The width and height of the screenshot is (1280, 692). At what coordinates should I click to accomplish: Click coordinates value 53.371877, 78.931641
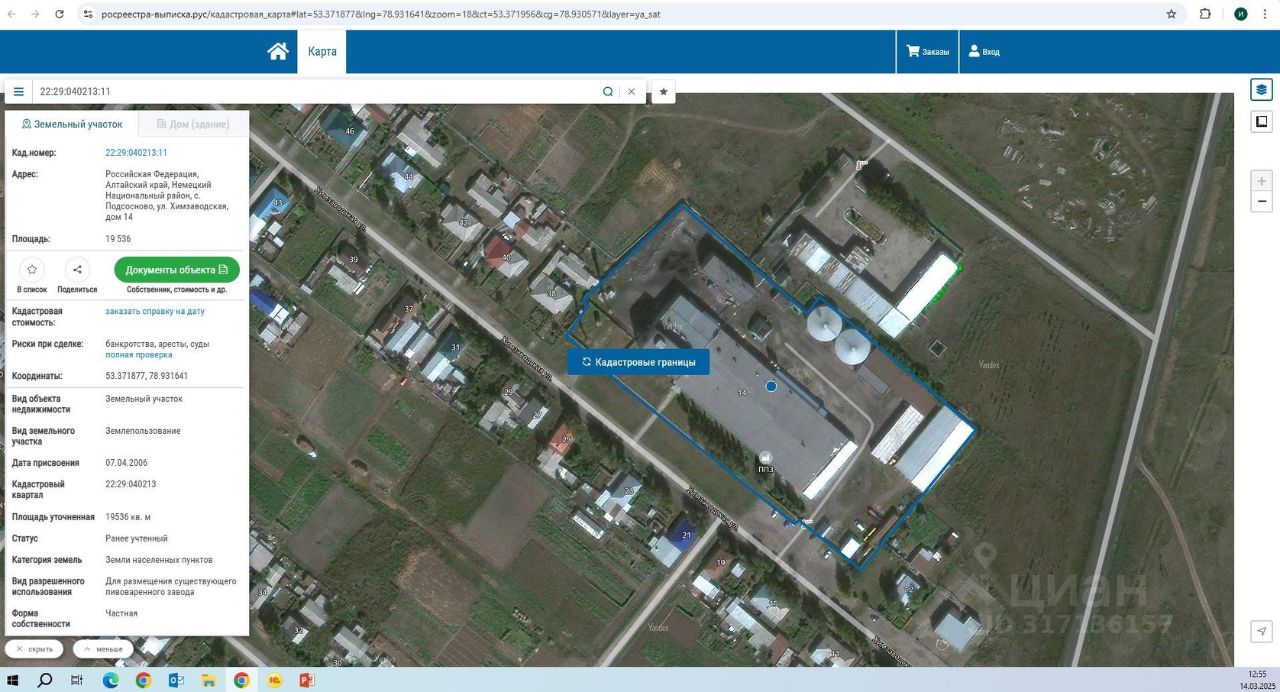(x=146, y=376)
